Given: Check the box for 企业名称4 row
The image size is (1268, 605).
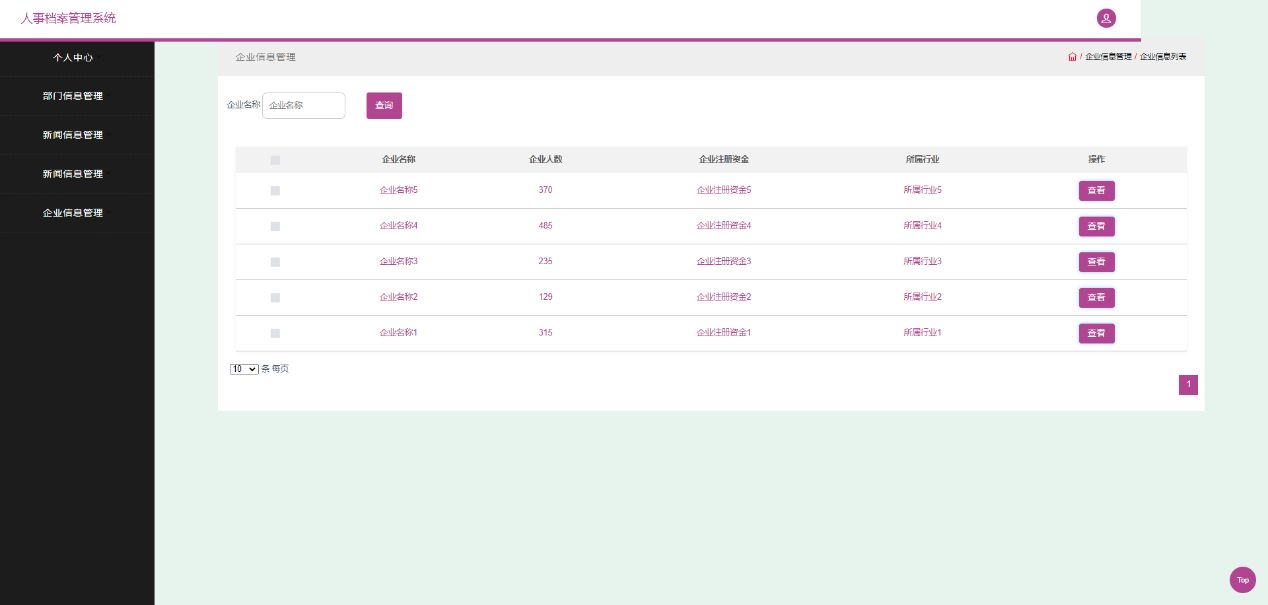Looking at the screenshot, I should 275,226.
